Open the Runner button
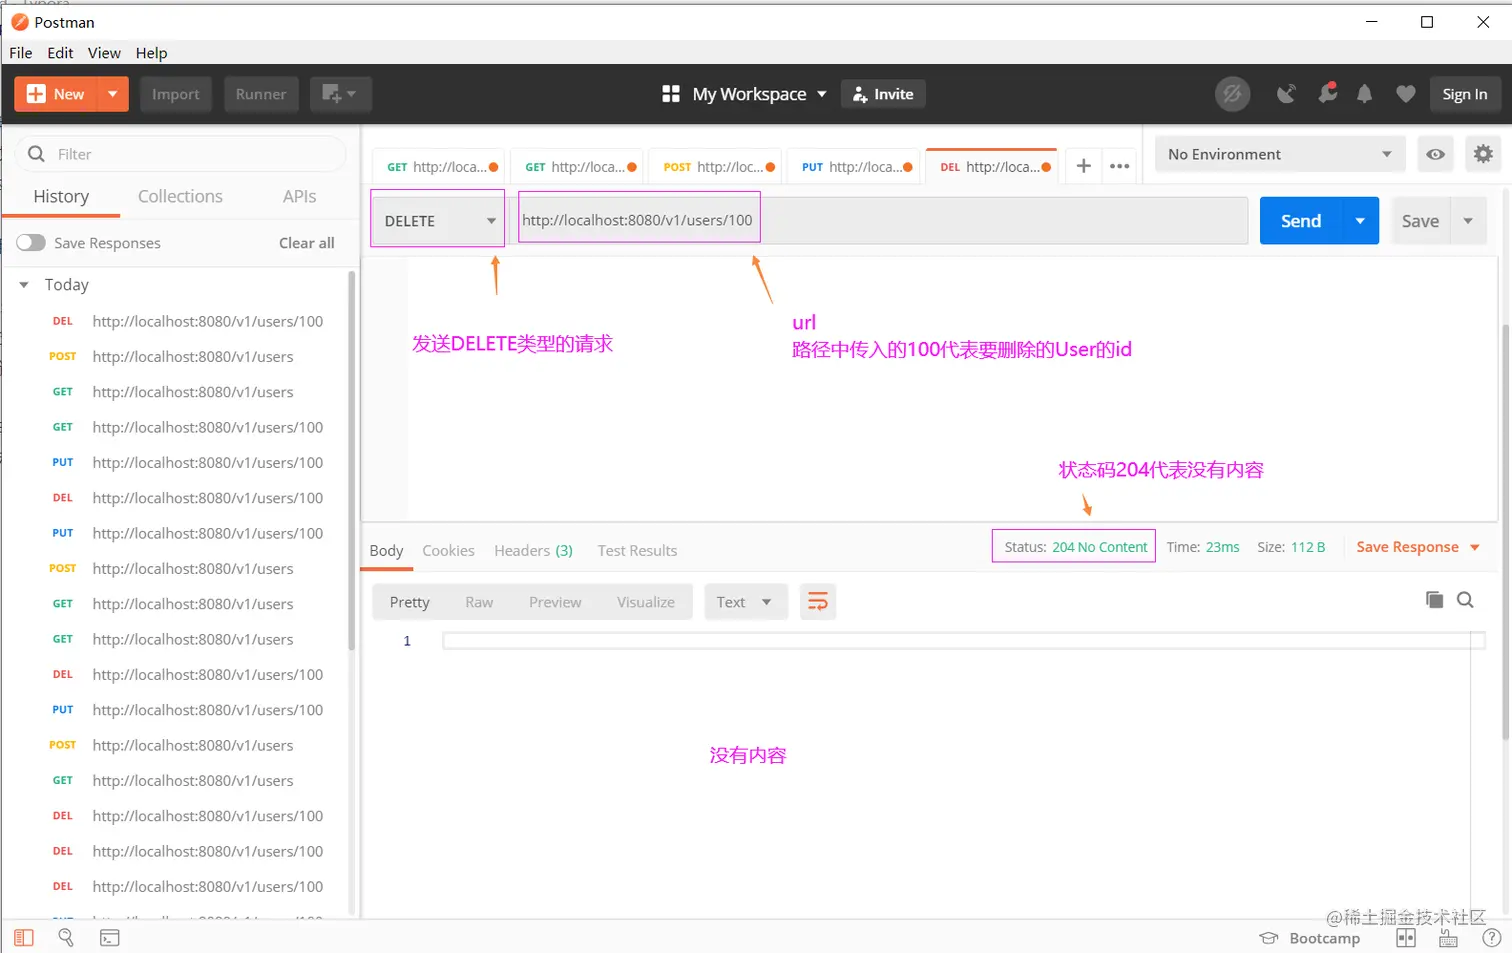 261,94
